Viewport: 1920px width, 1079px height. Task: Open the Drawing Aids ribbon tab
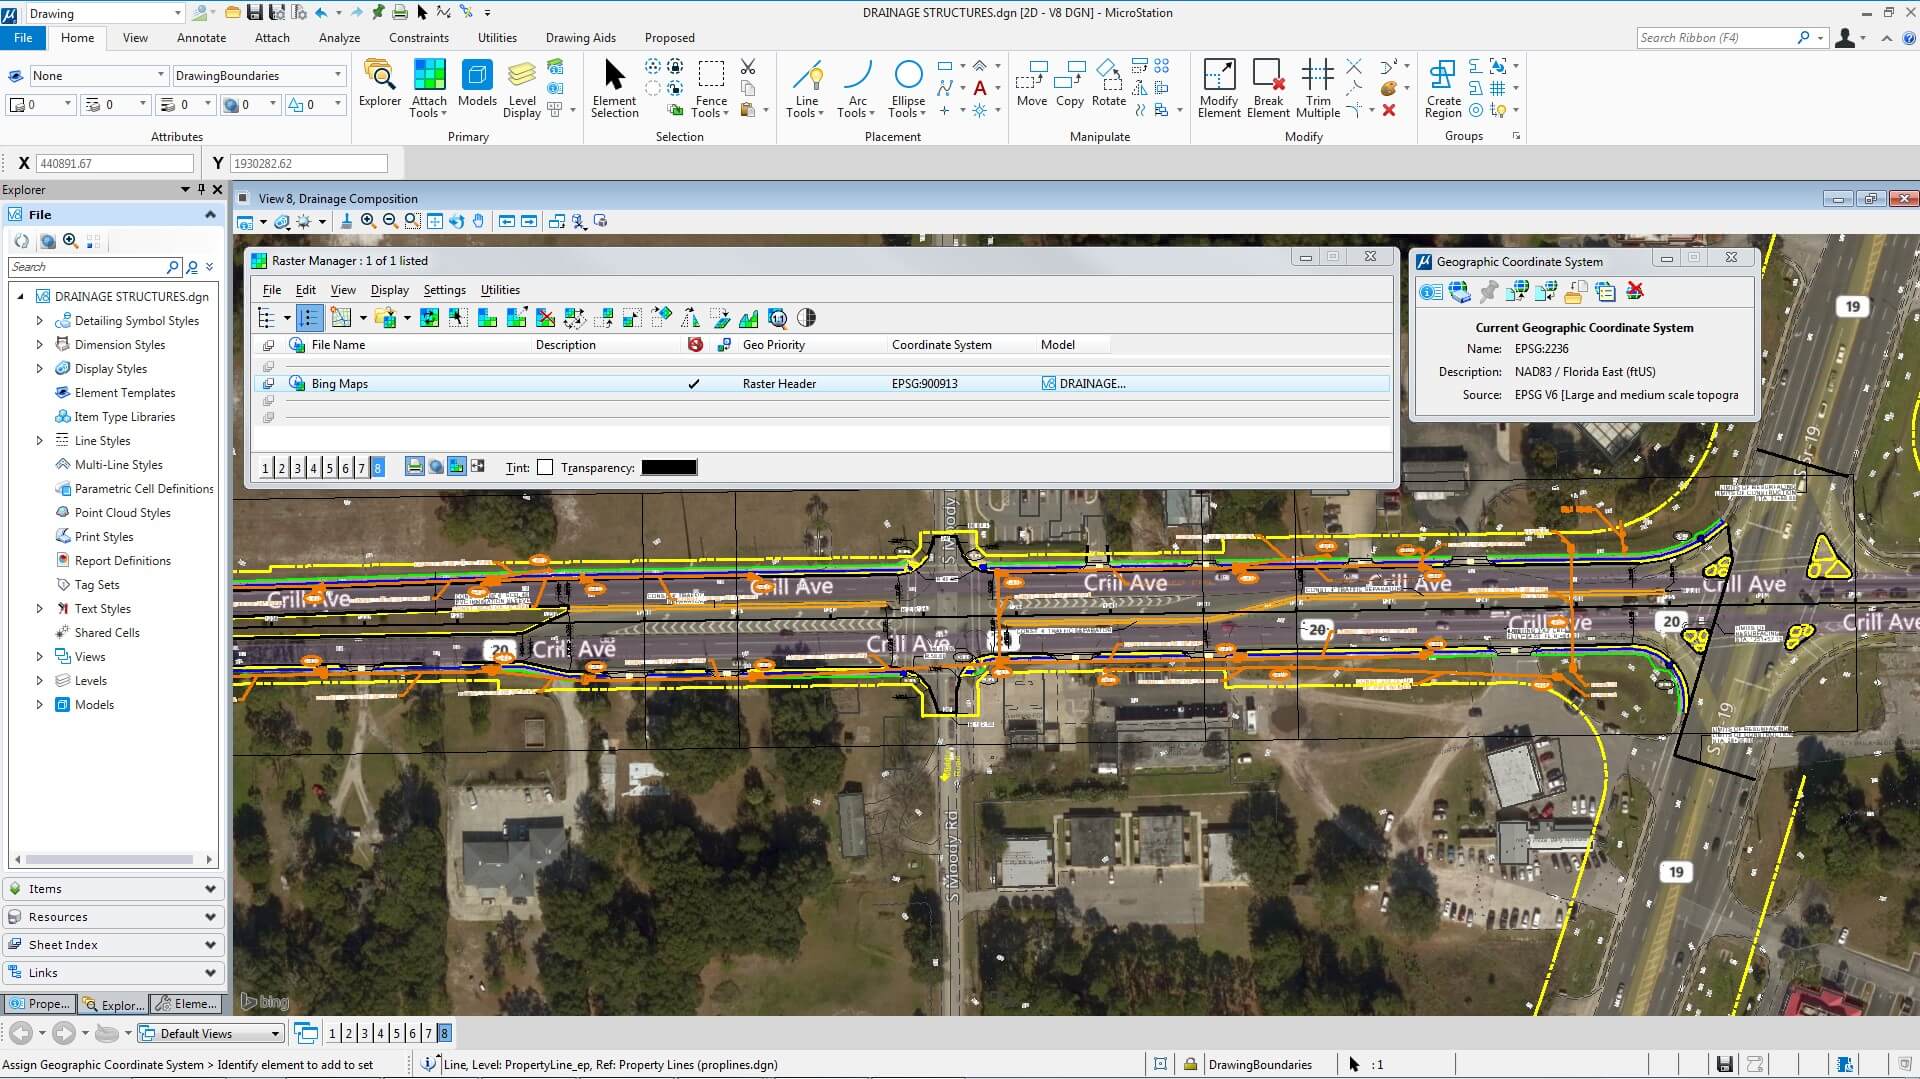(580, 38)
